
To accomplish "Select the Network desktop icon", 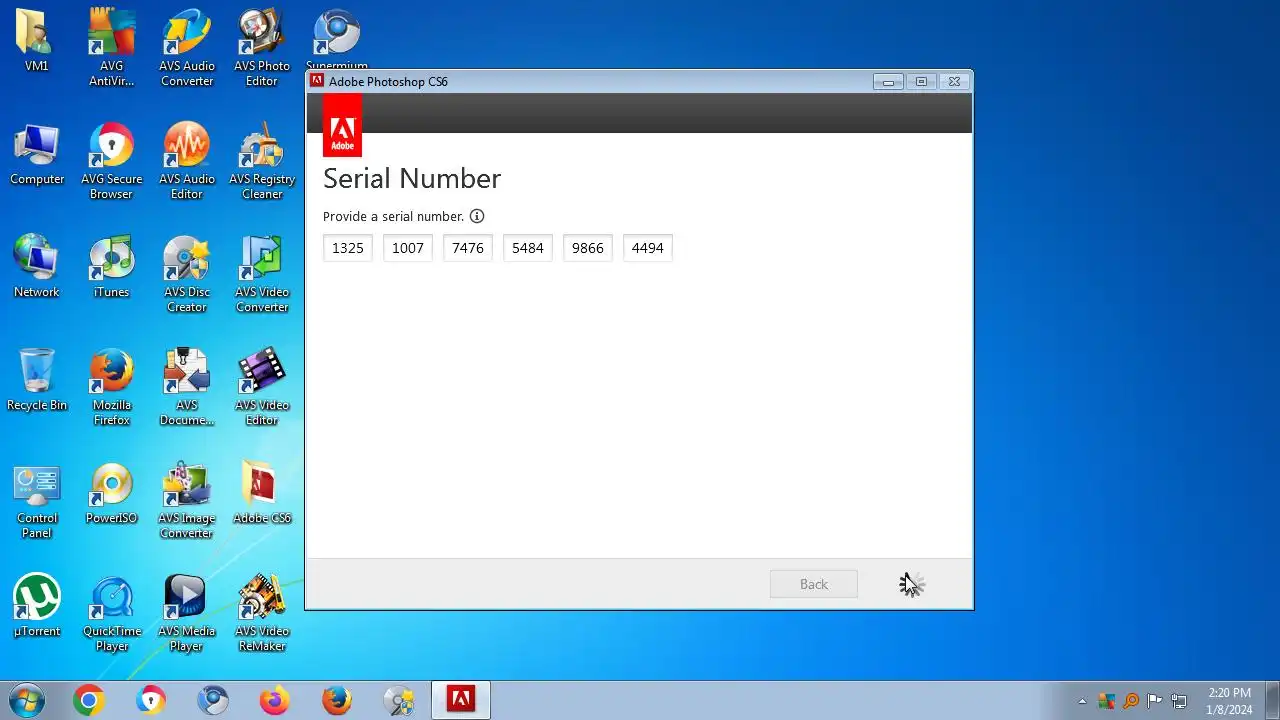I will point(37,267).
